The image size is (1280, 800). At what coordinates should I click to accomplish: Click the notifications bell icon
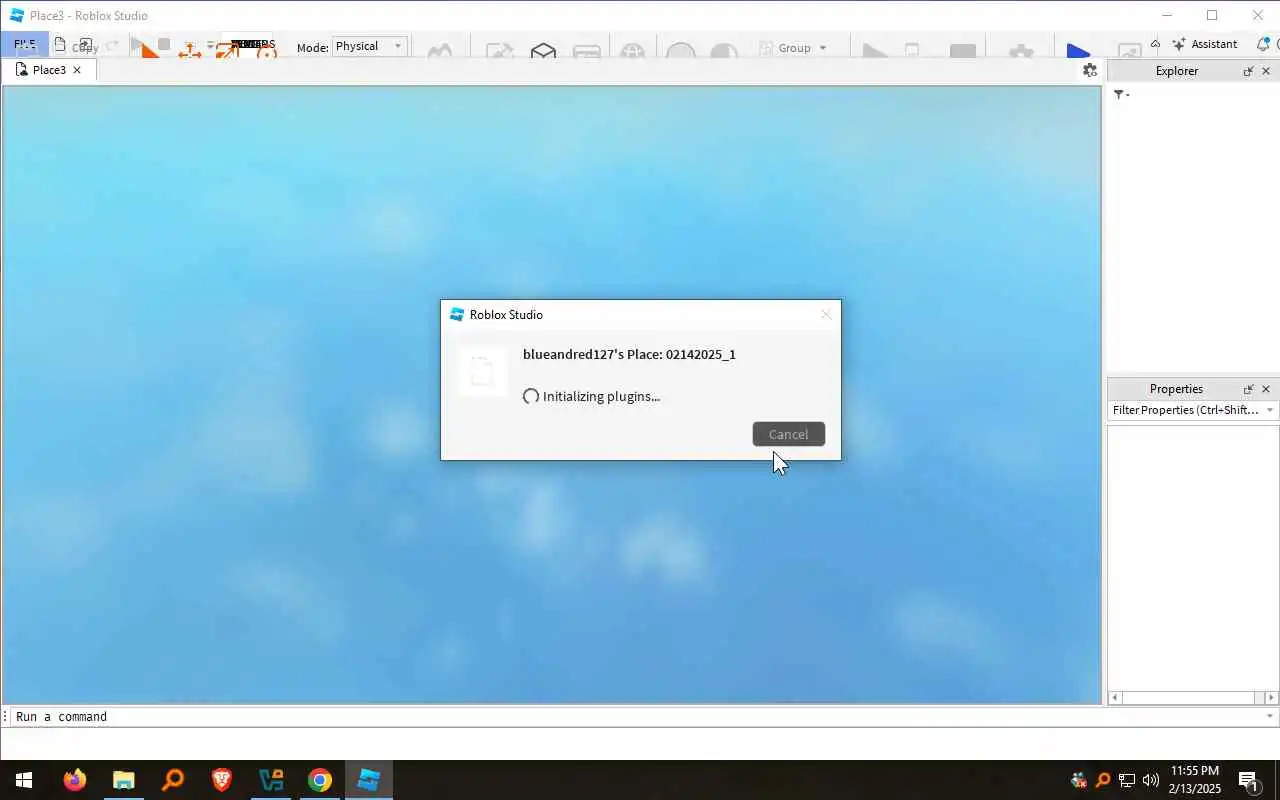1263,44
